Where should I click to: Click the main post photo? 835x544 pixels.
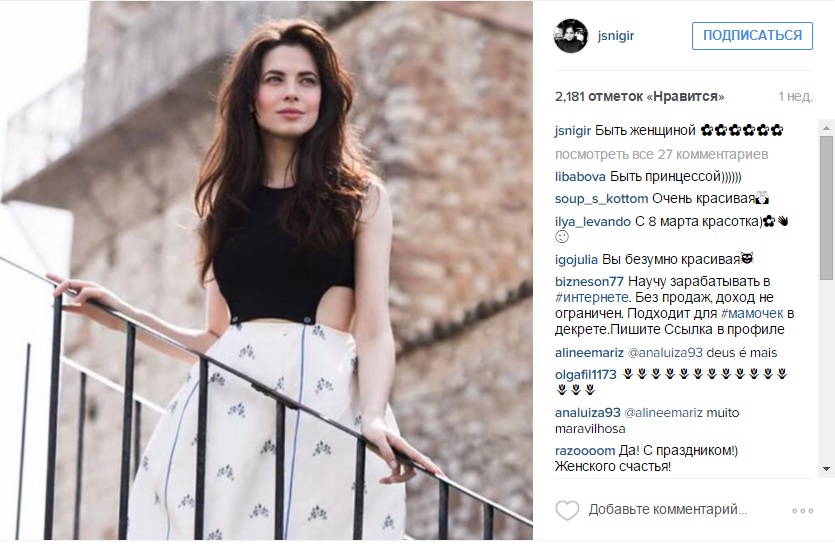(x=266, y=270)
